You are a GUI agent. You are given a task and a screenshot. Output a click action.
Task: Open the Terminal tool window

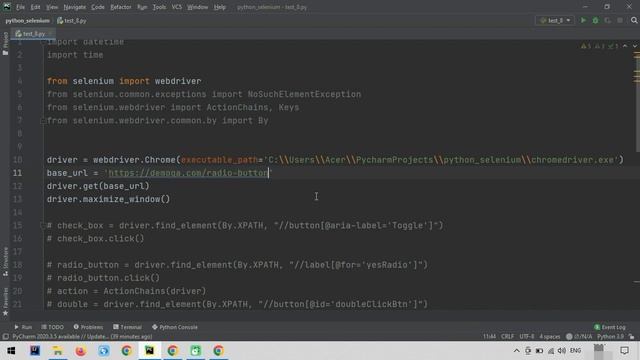pos(127,327)
